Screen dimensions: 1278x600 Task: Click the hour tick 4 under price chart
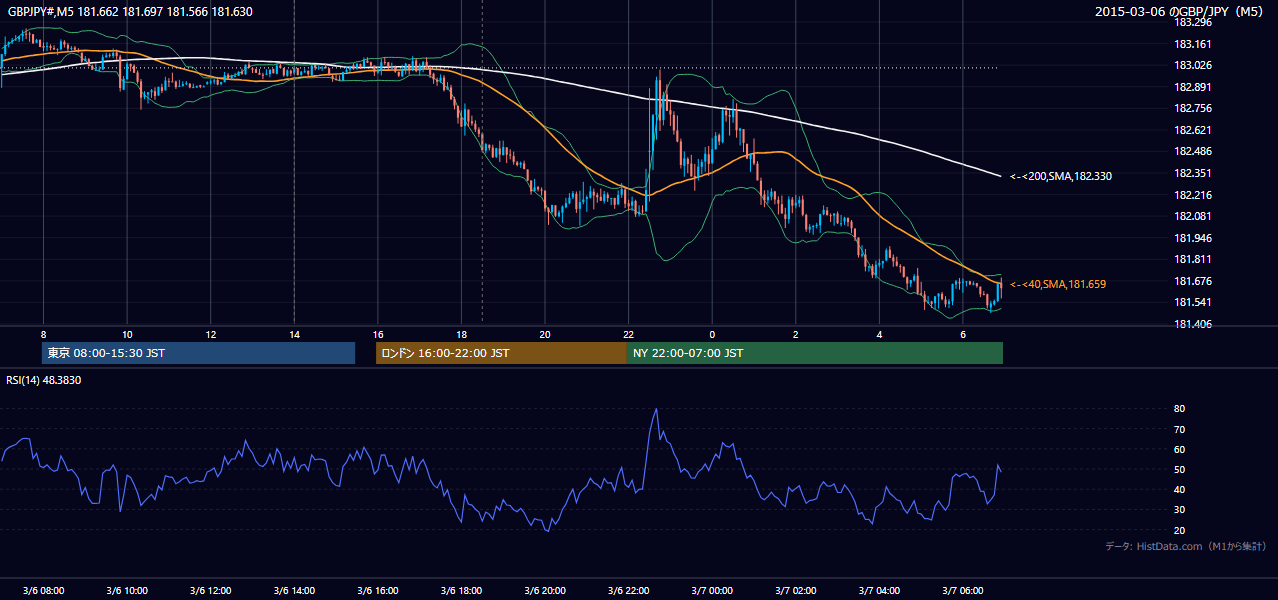pos(879,333)
